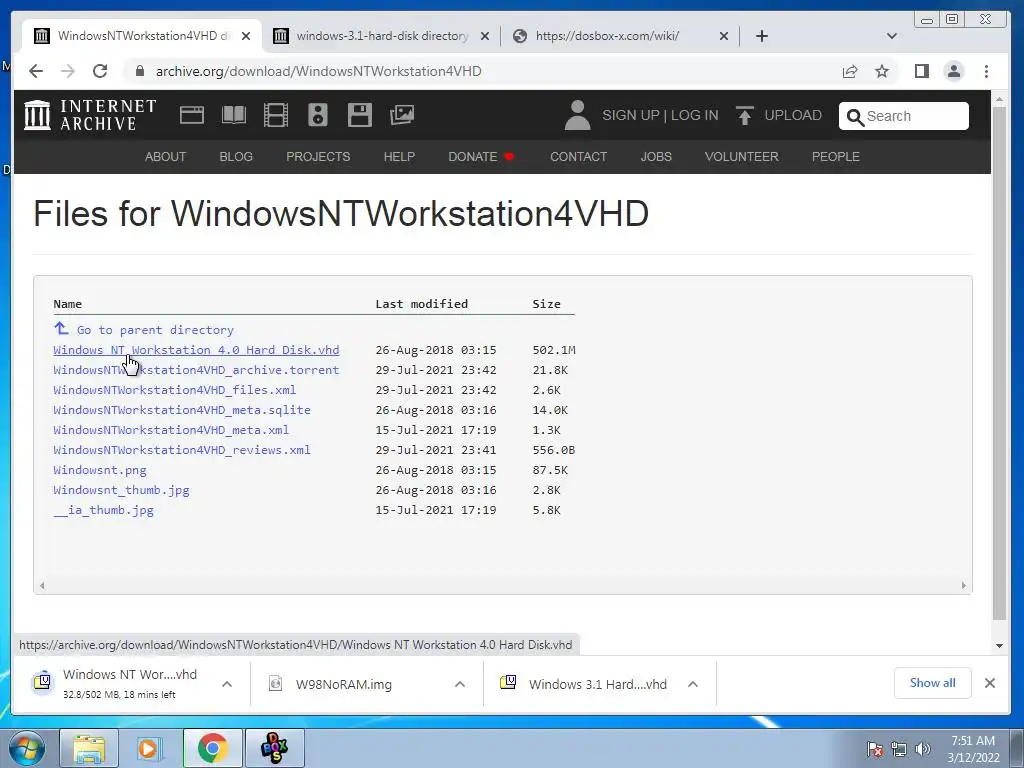Open the tab search dropdown chevron
The image size is (1024, 768).
[891, 36]
